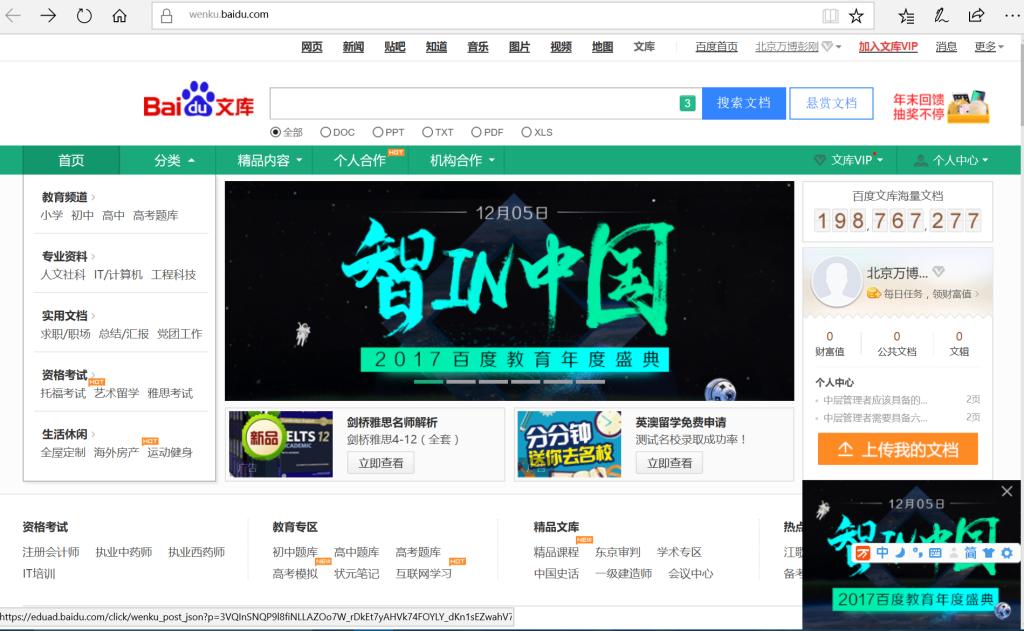
Task: Click the green 3 badge in search box
Action: [687, 103]
